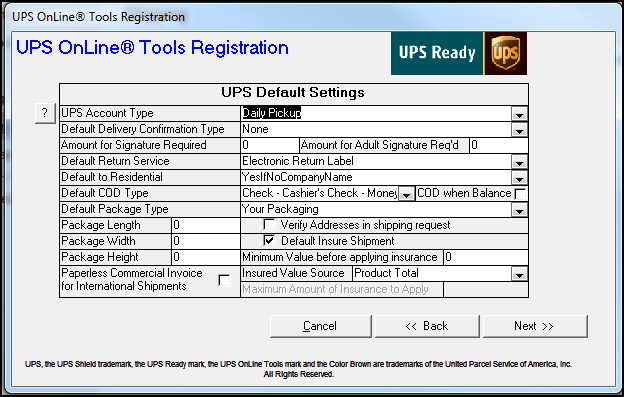This screenshot has height=397, width=624.
Task: Click the Product Total value
Action: click(x=386, y=273)
